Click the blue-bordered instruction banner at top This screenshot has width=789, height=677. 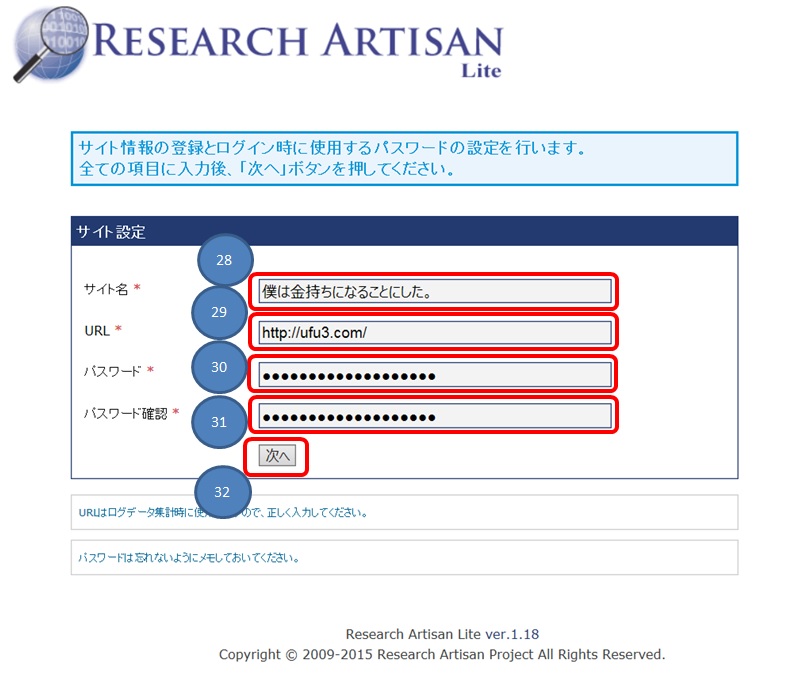point(404,158)
